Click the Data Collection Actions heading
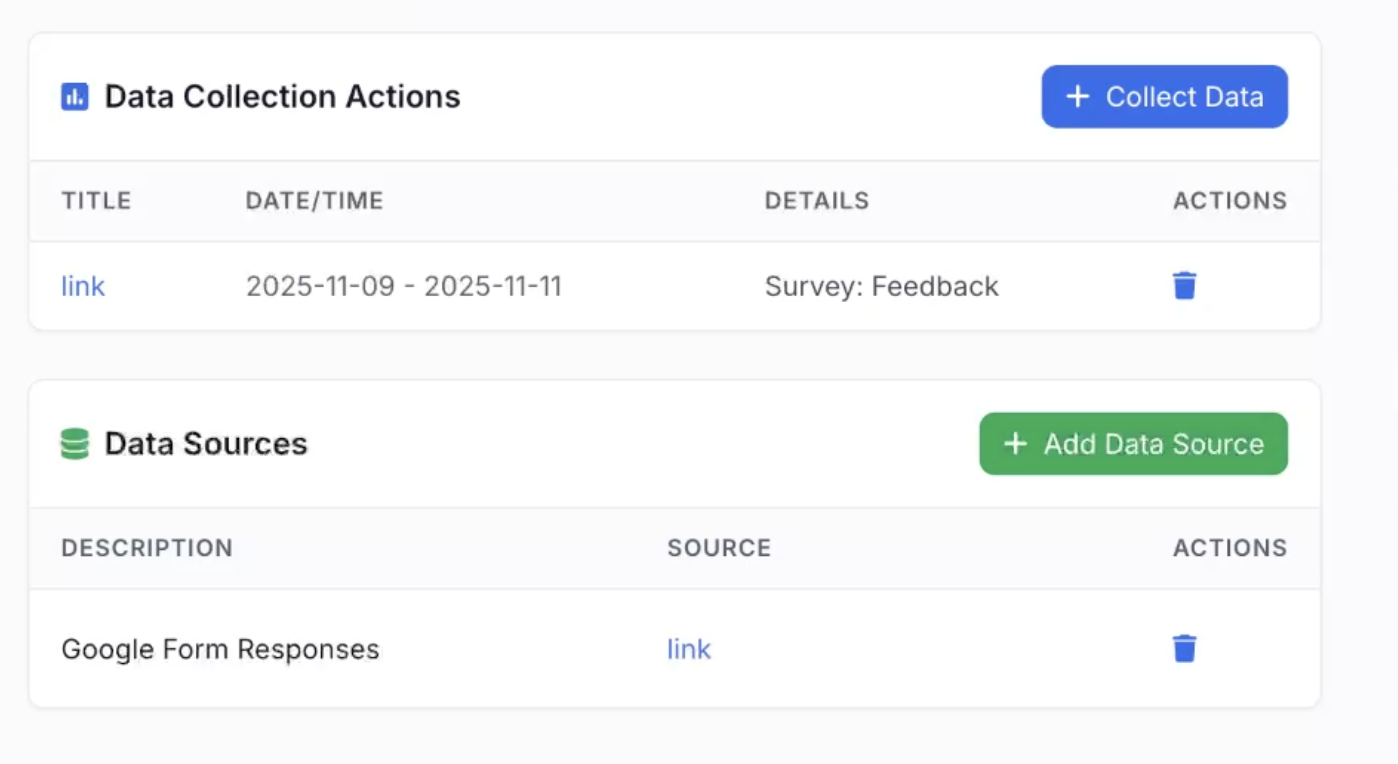 [282, 97]
